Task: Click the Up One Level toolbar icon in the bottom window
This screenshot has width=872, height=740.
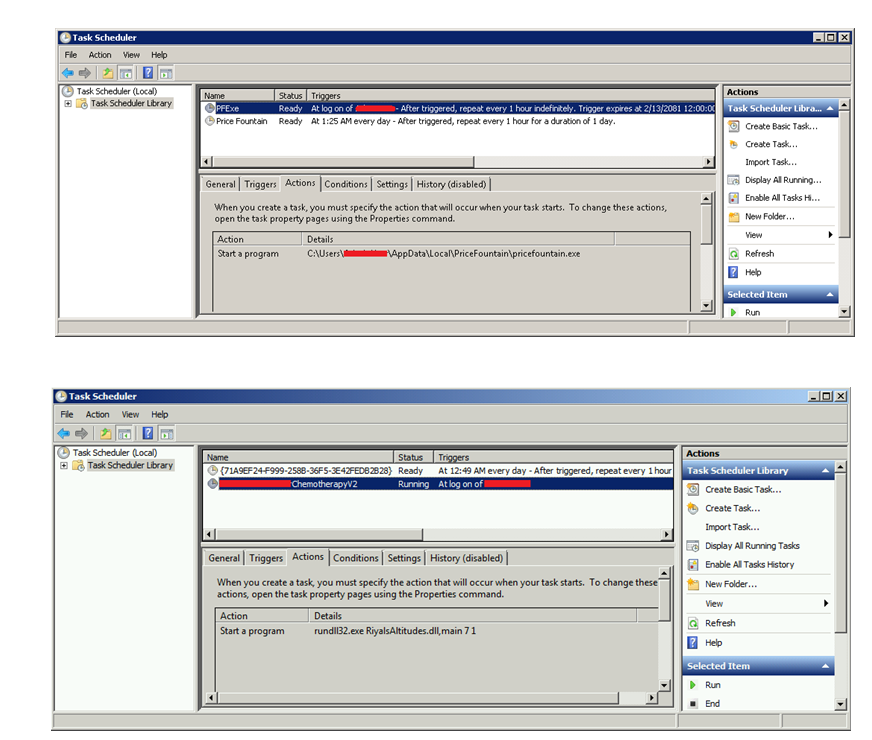Action: point(105,433)
